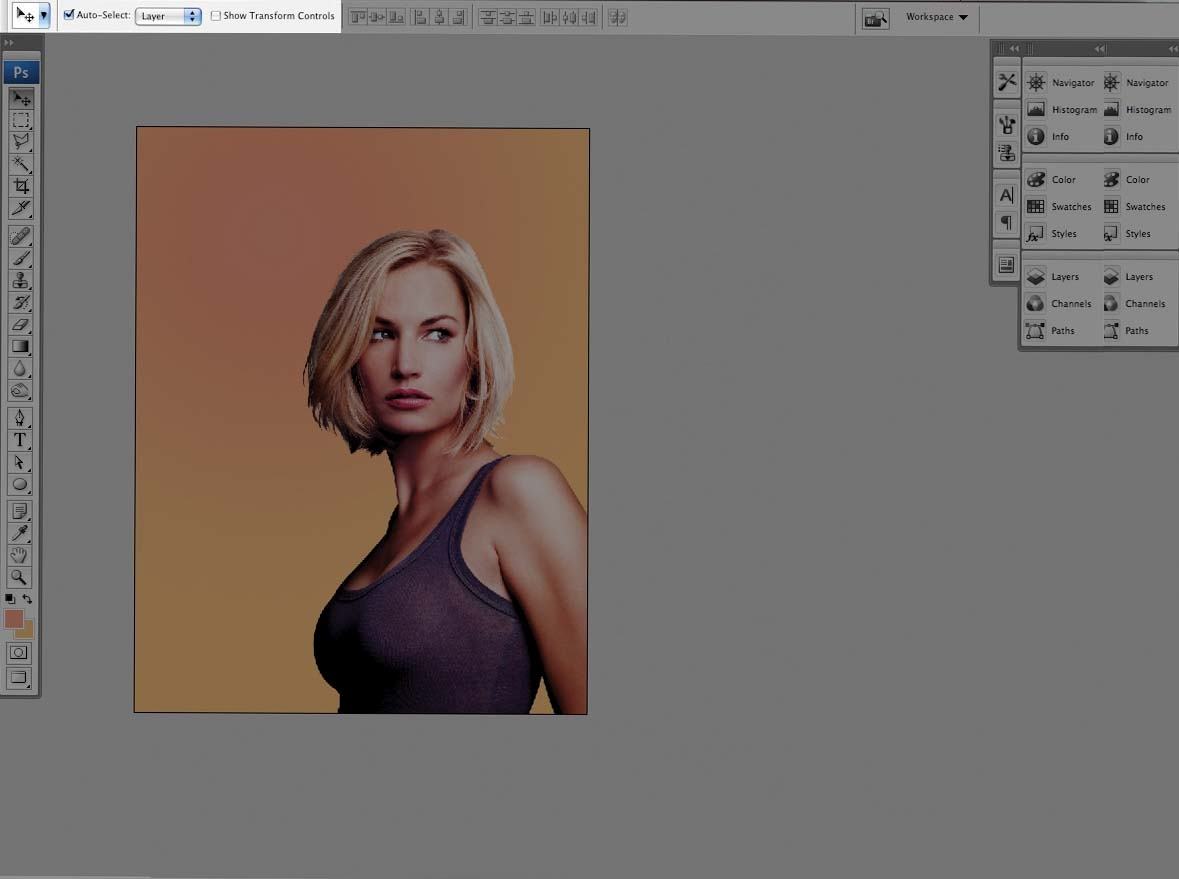Image resolution: width=1179 pixels, height=879 pixels.
Task: Open the Paragraph panel icon
Action: 1007,223
